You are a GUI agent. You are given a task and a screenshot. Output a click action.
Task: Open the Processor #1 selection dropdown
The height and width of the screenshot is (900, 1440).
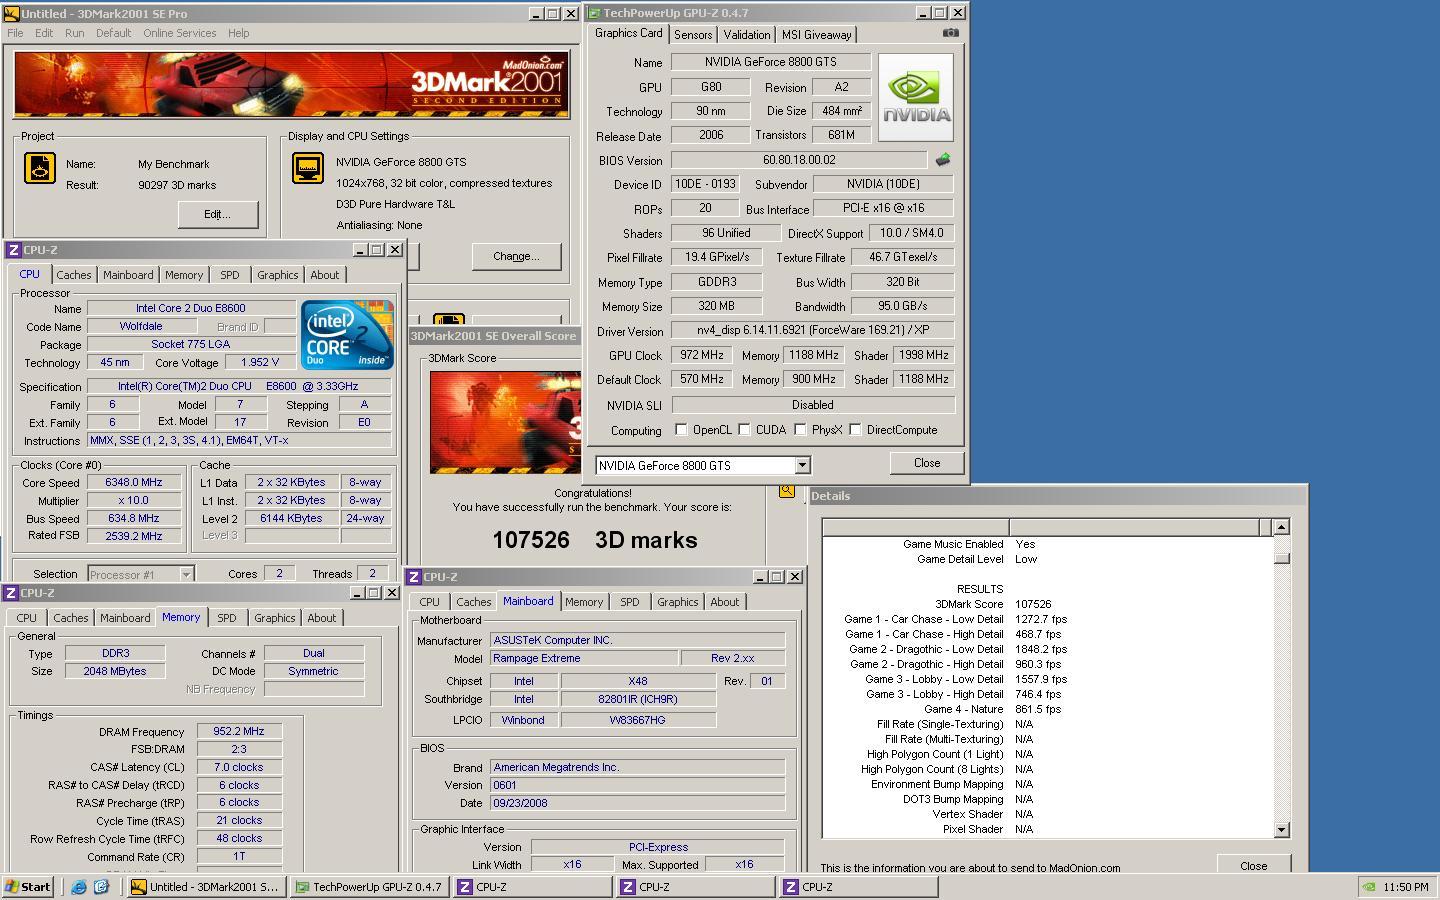pyautogui.click(x=185, y=574)
